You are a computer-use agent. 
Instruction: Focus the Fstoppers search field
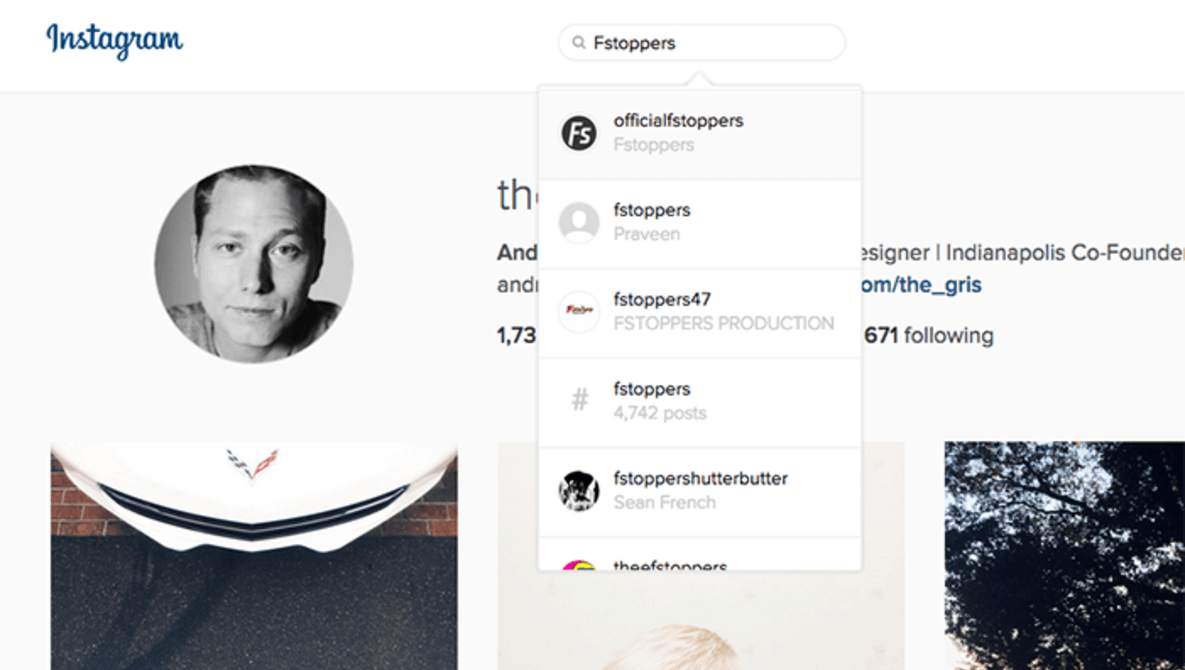point(701,42)
